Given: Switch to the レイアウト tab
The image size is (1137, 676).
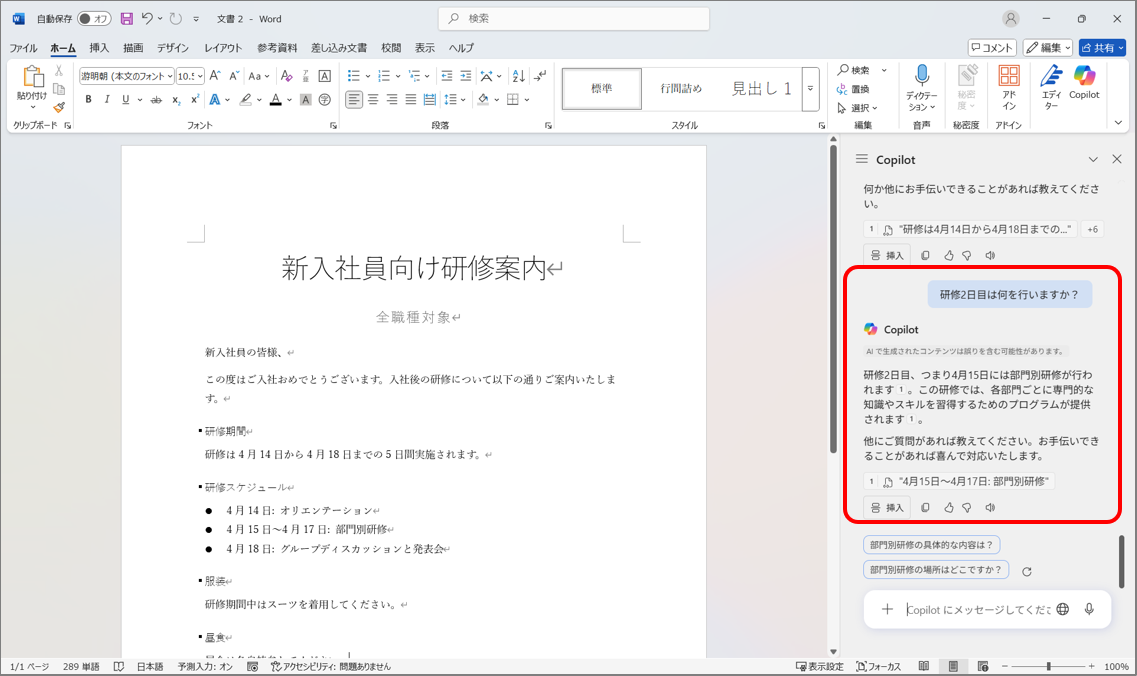Looking at the screenshot, I should tap(223, 48).
